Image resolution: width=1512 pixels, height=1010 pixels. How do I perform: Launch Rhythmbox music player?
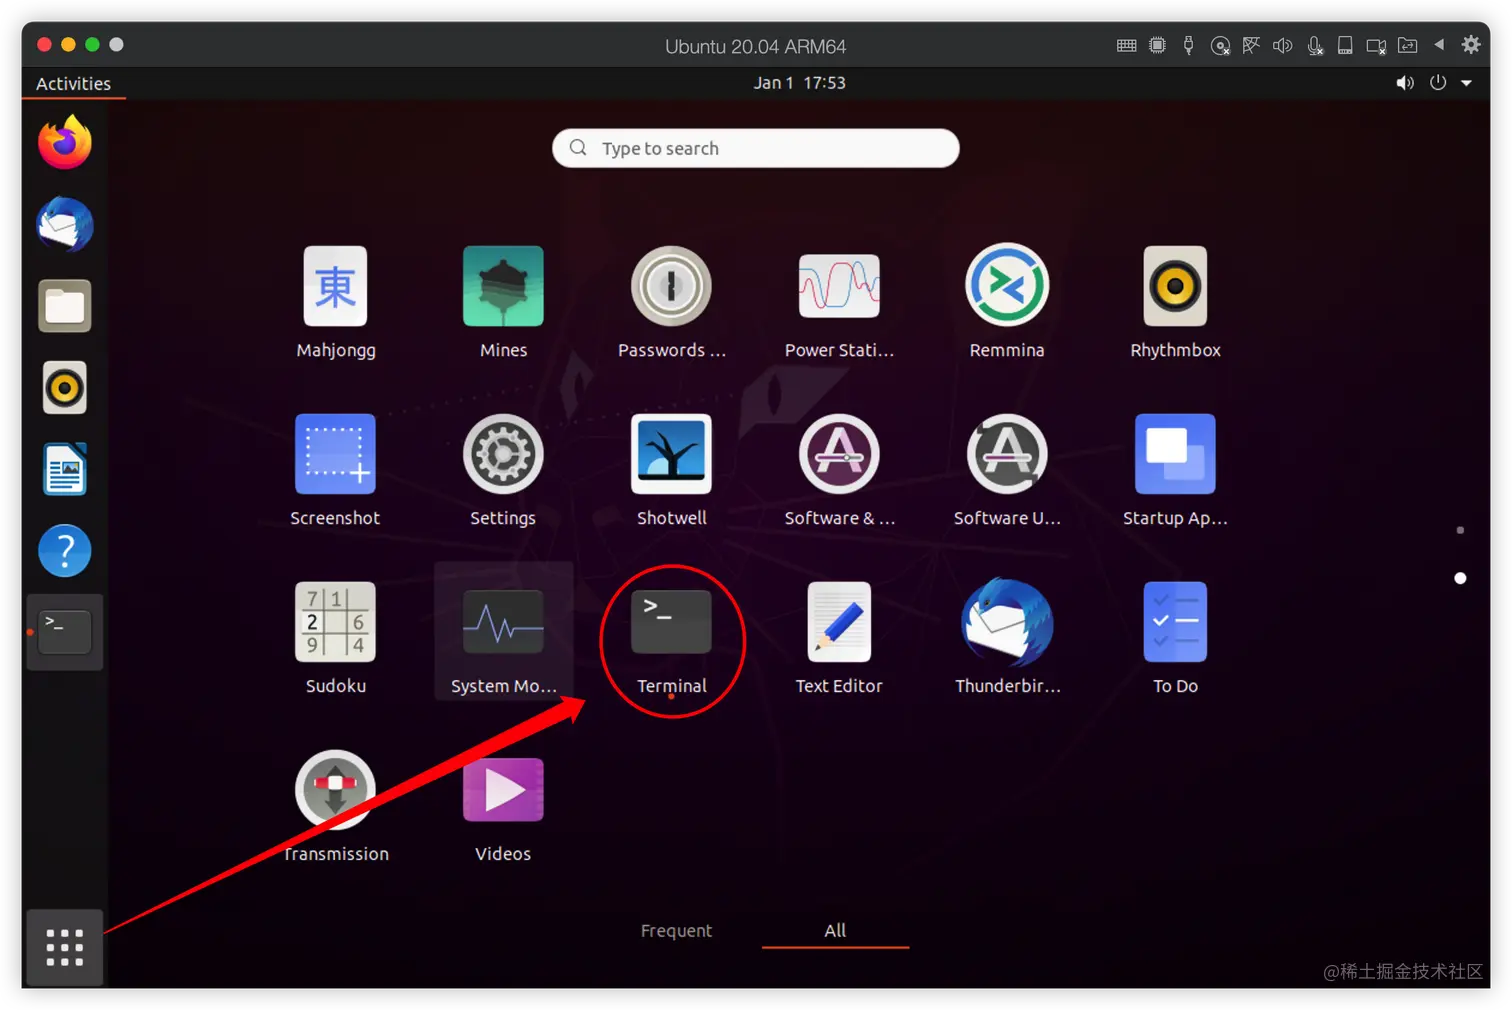tap(1175, 286)
